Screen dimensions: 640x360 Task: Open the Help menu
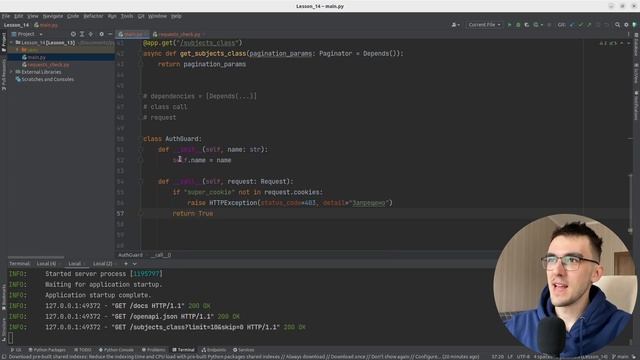tap(176, 16)
